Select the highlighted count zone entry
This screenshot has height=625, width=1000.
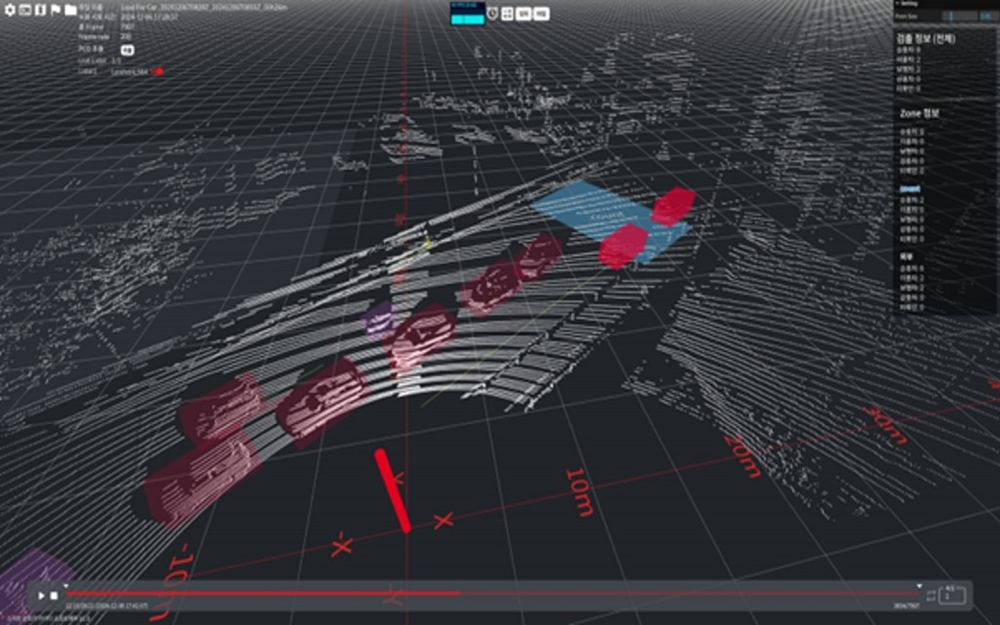coord(910,188)
